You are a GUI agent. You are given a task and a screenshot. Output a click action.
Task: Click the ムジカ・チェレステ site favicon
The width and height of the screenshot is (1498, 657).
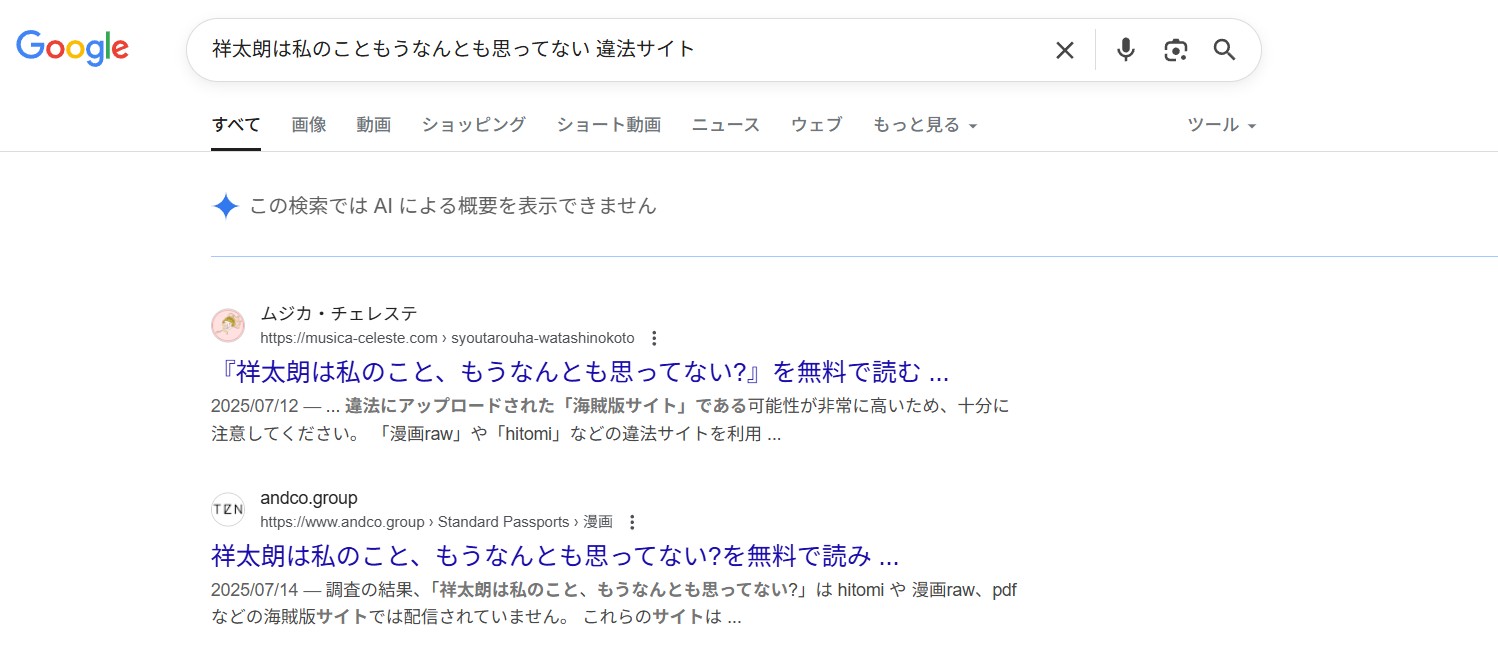coord(228,325)
